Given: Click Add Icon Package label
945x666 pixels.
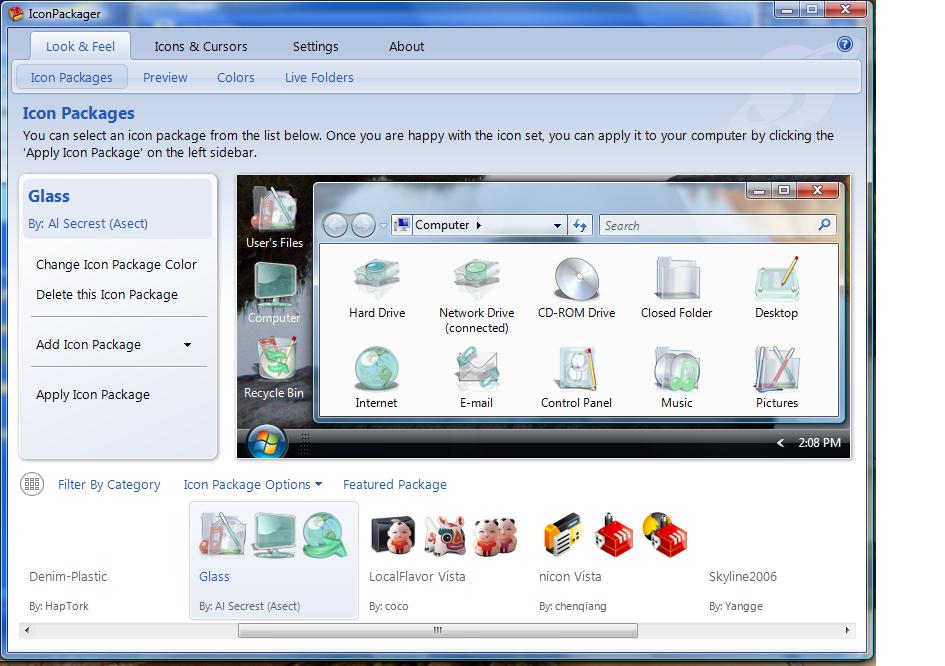Looking at the screenshot, I should (x=89, y=345).
